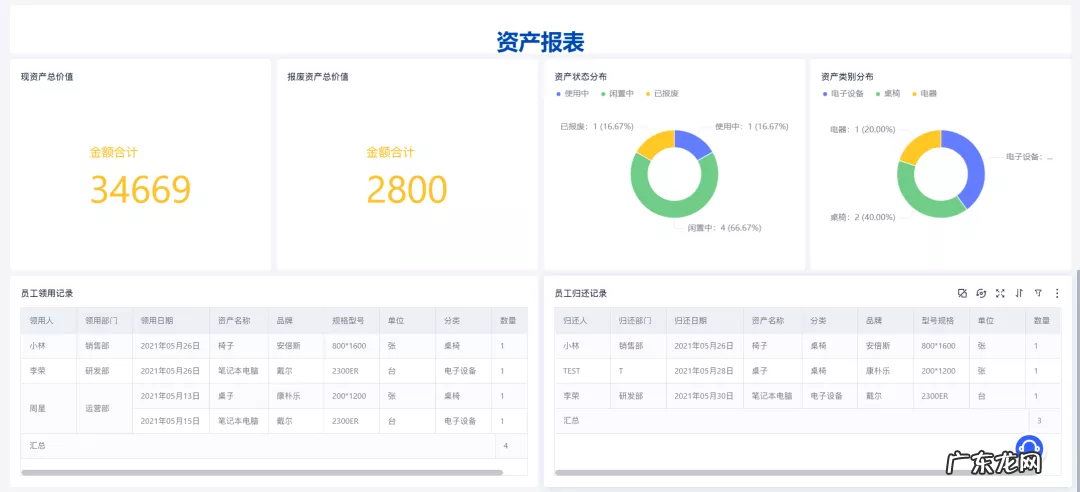Click 汇总 row in 员工归还记录

807,420
